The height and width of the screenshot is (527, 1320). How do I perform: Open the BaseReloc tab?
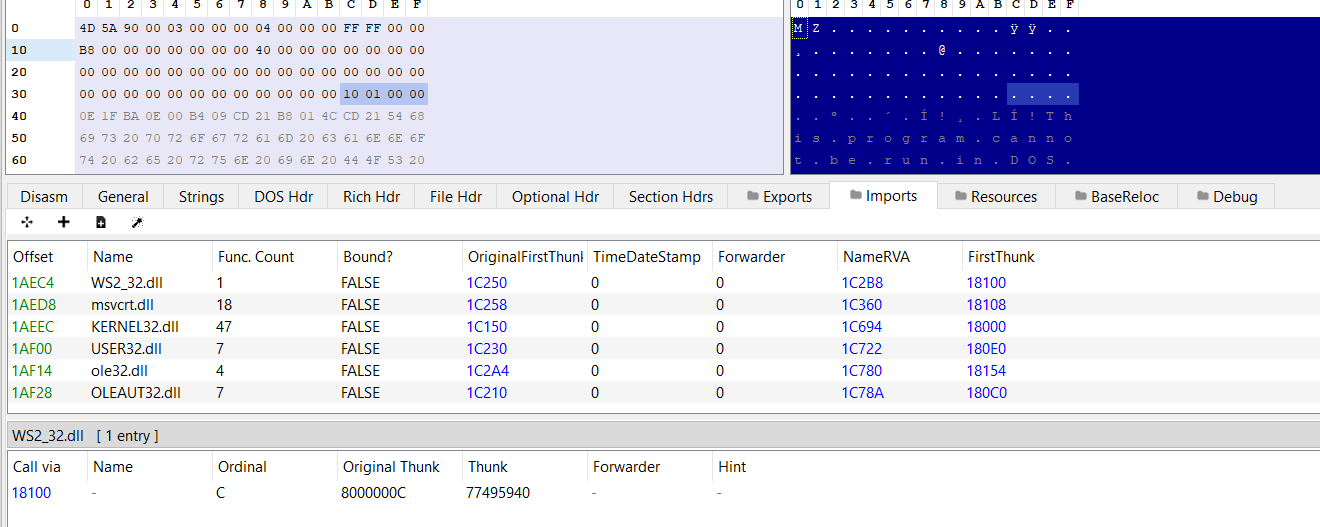pyautogui.click(x=1115, y=197)
